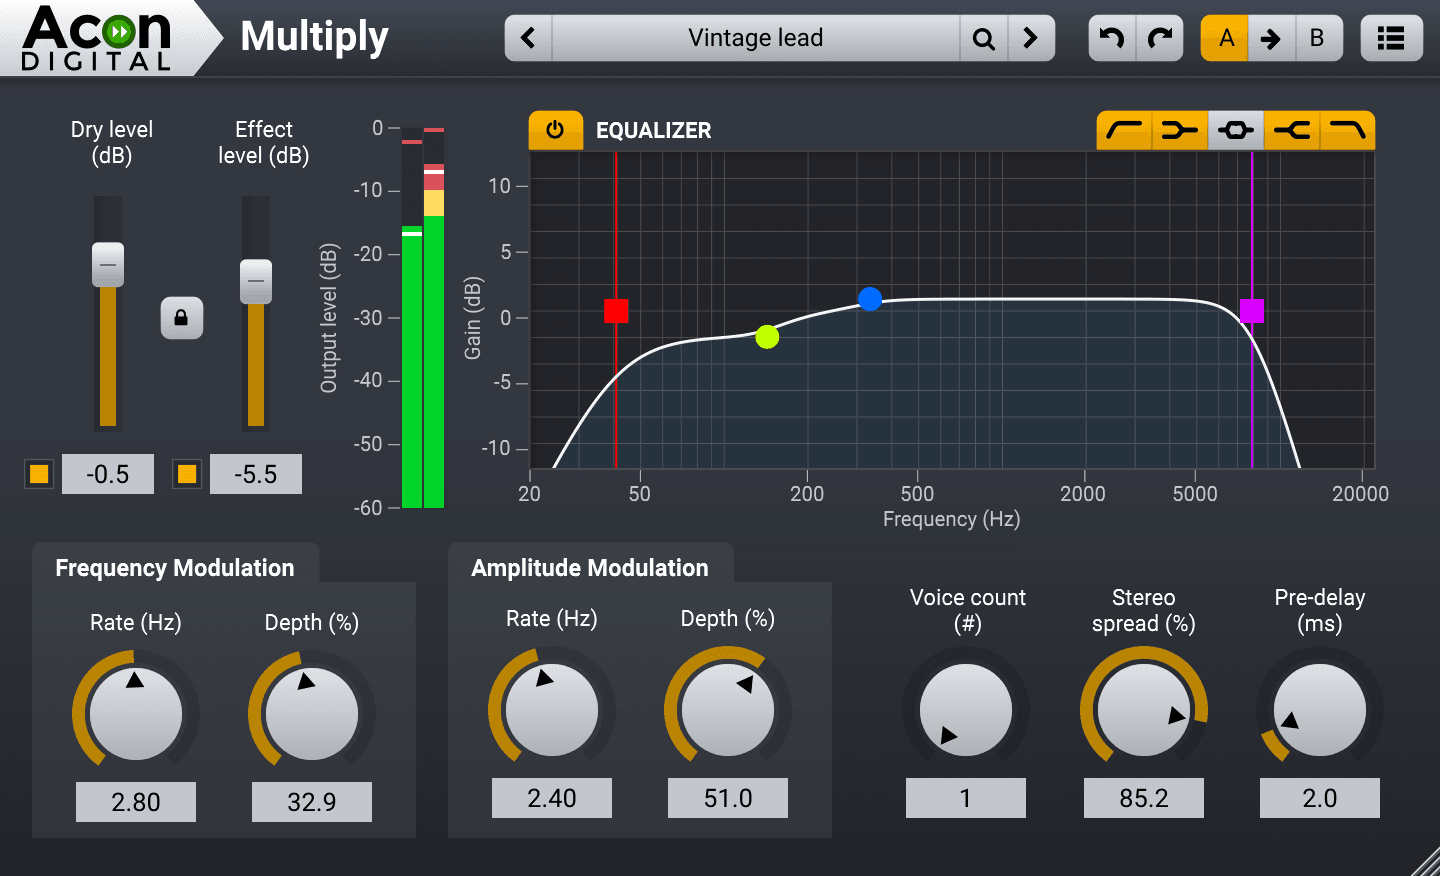The width and height of the screenshot is (1440, 876).
Task: Click the copy A to B arrow button
Action: [1271, 37]
